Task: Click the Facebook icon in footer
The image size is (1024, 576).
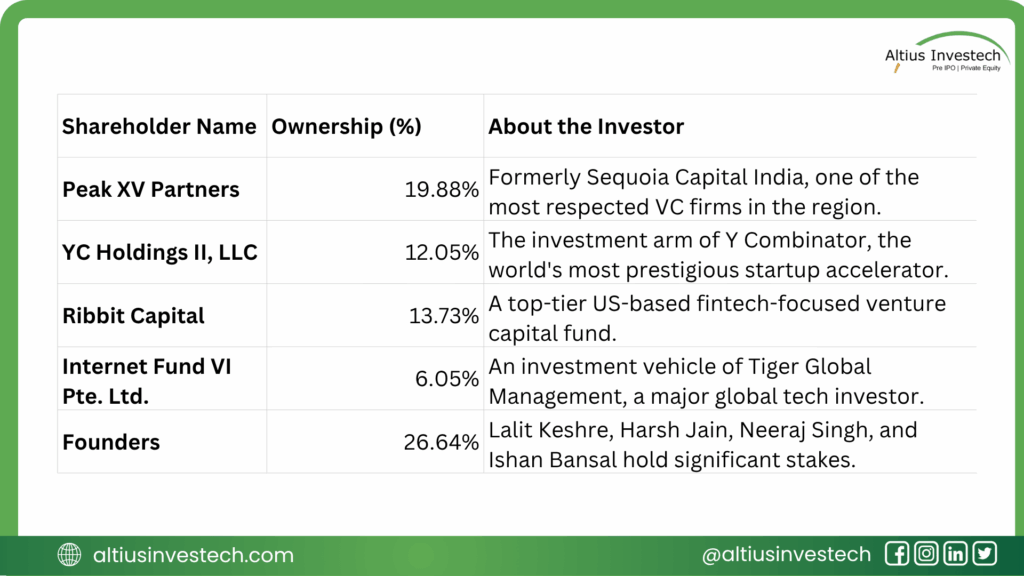Action: click(x=897, y=554)
